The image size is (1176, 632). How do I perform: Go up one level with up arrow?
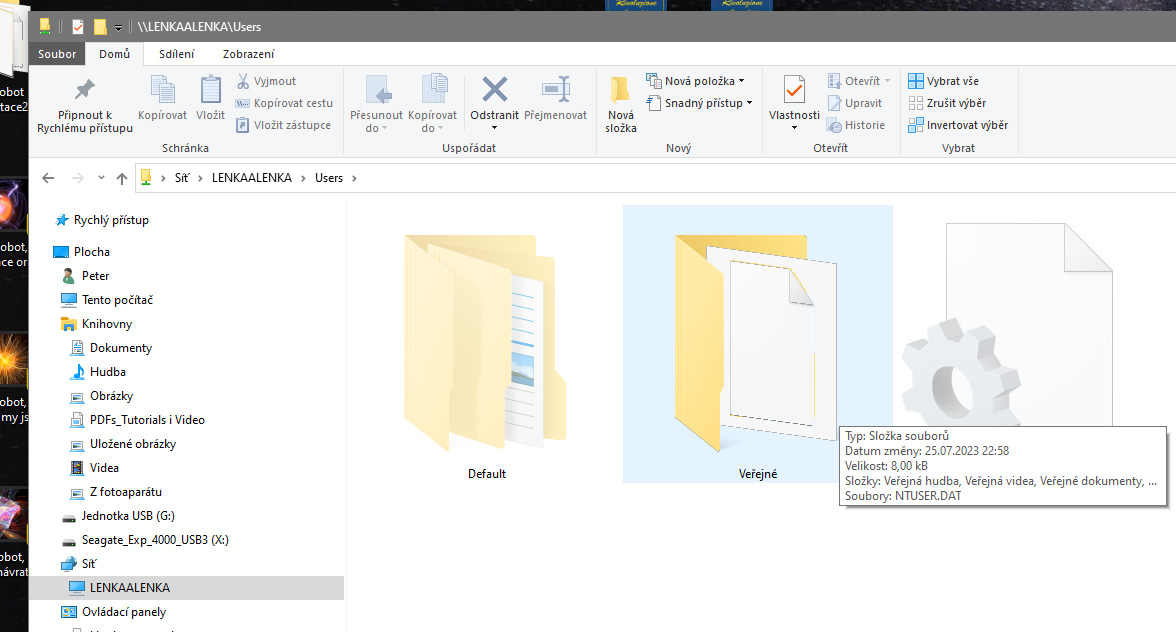(122, 178)
